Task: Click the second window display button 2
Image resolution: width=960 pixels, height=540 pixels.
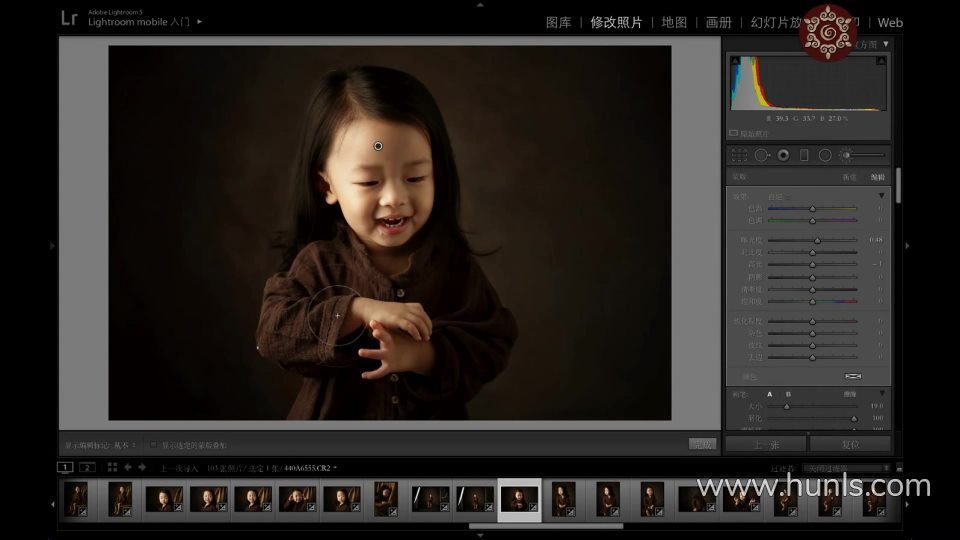Action: click(87, 467)
